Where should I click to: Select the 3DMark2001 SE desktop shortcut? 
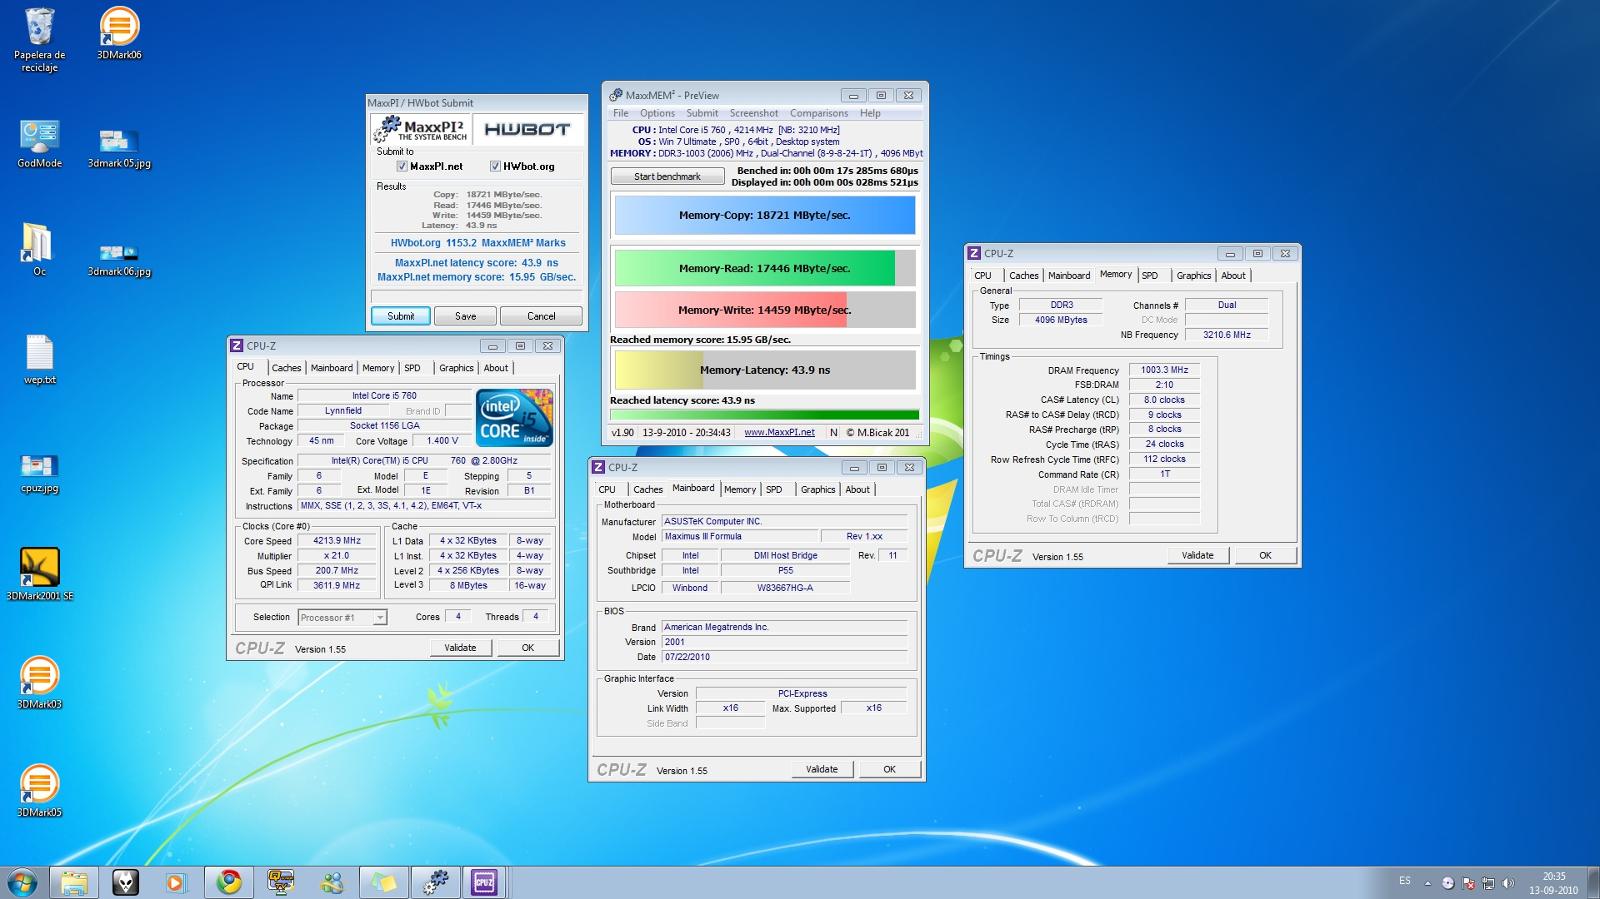pos(39,574)
